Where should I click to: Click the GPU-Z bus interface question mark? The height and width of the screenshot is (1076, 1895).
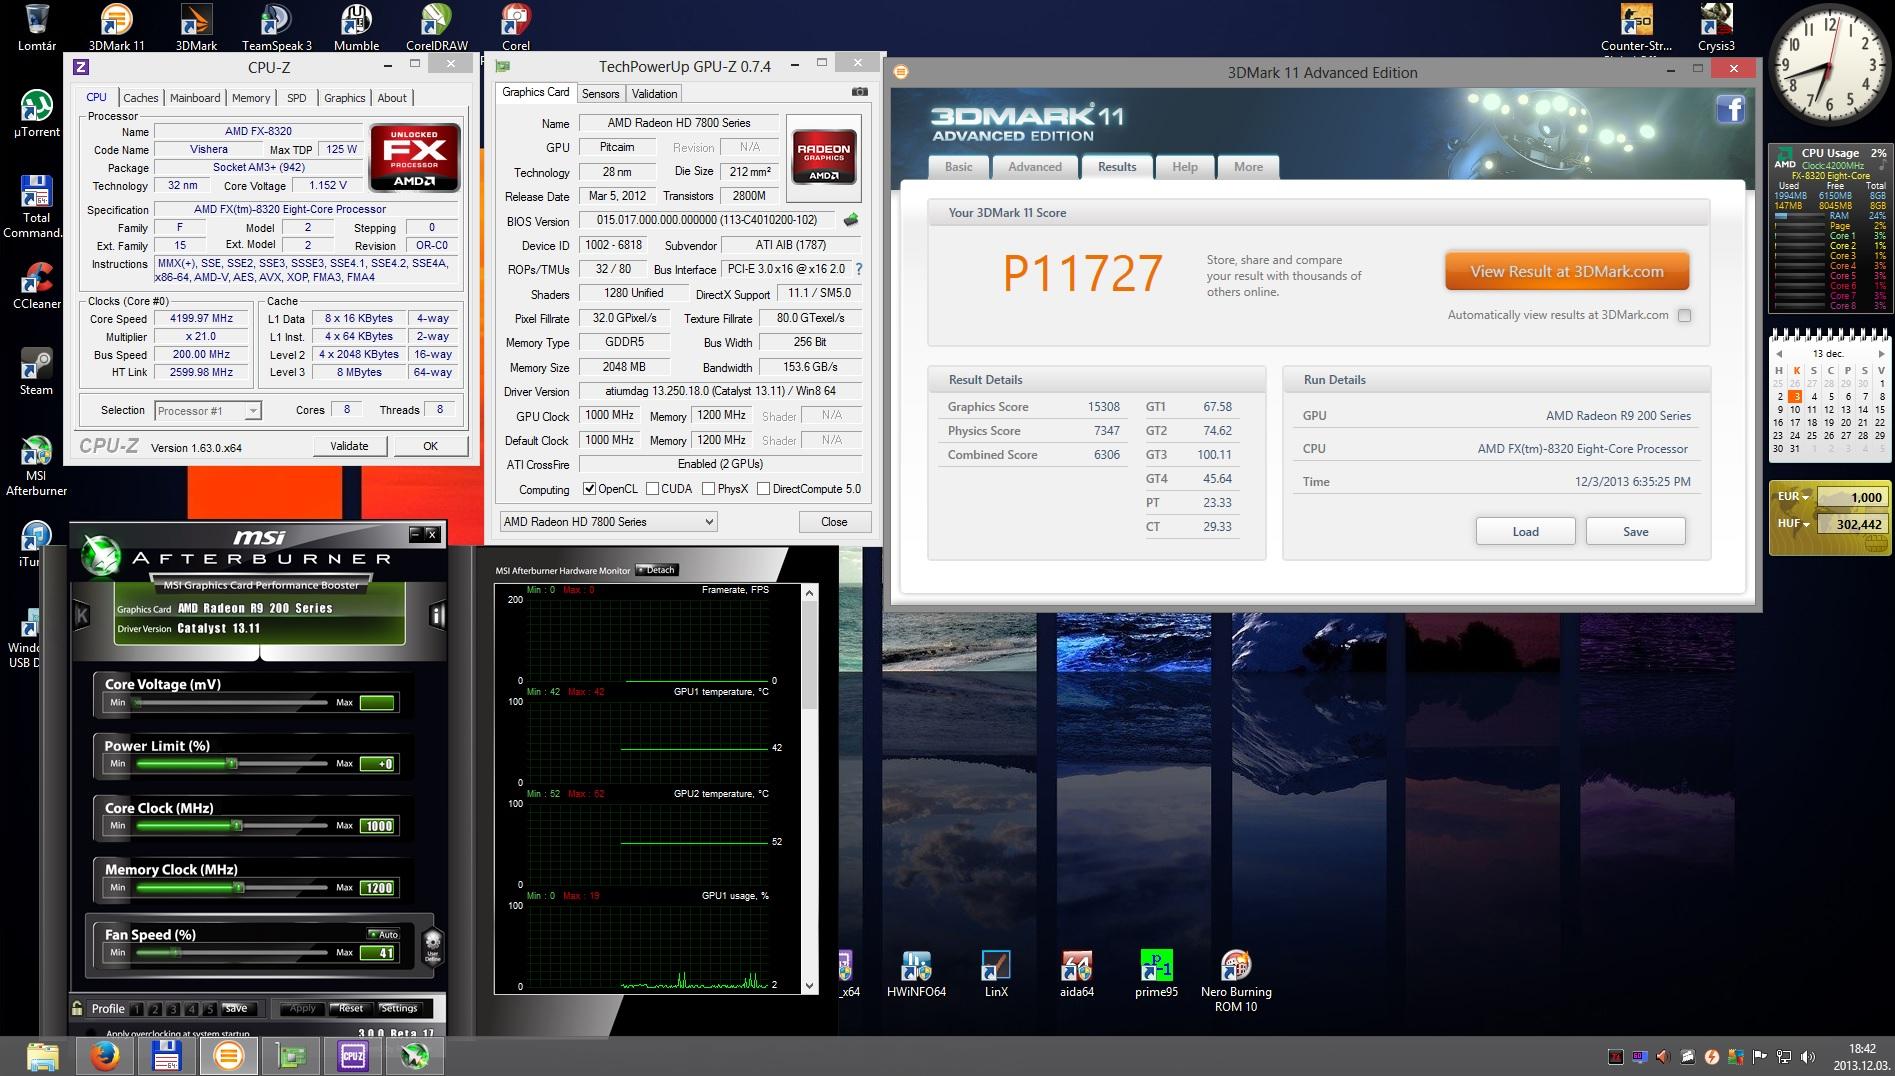tap(858, 269)
